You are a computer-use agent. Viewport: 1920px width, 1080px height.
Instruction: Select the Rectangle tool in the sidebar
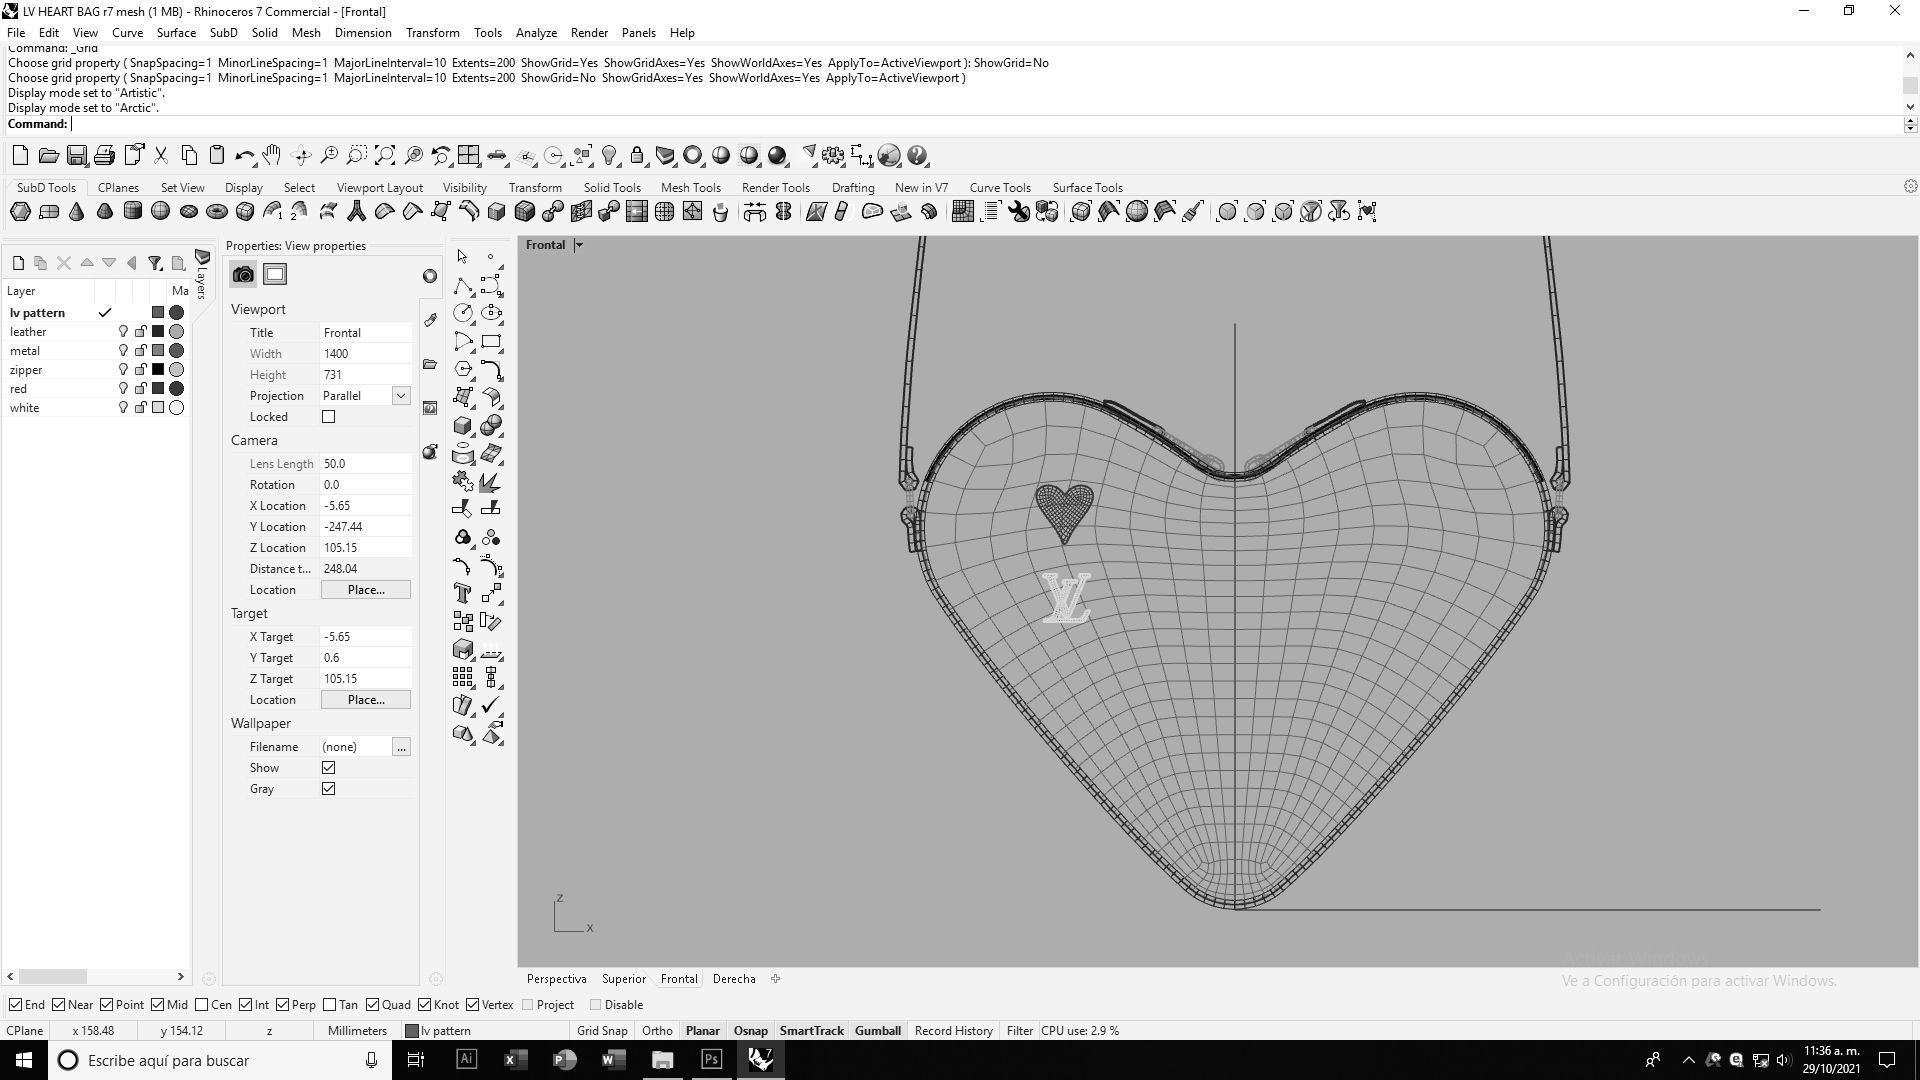491,341
